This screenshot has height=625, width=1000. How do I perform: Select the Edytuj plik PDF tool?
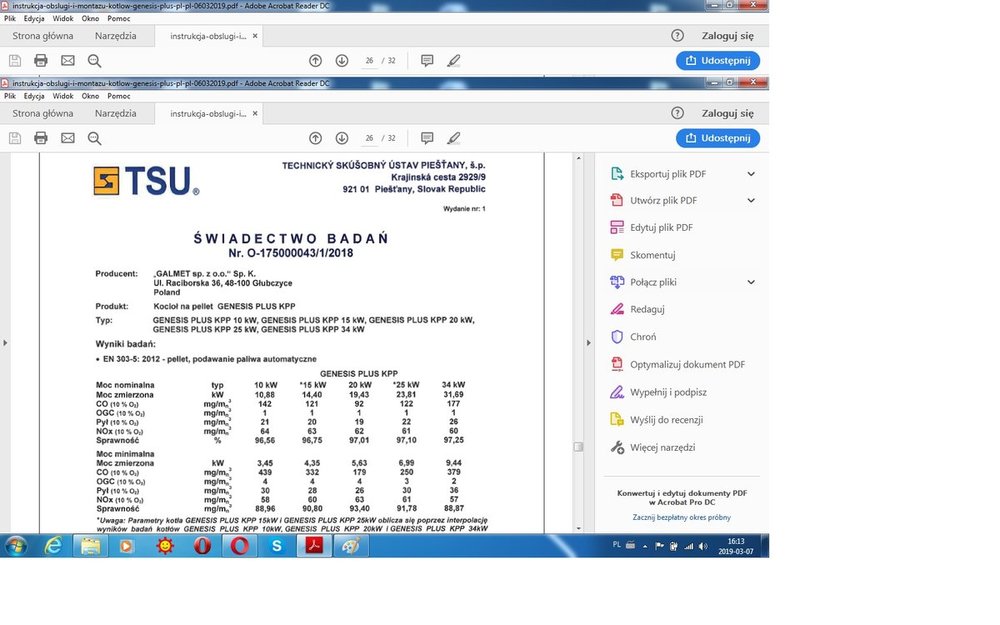pos(661,228)
